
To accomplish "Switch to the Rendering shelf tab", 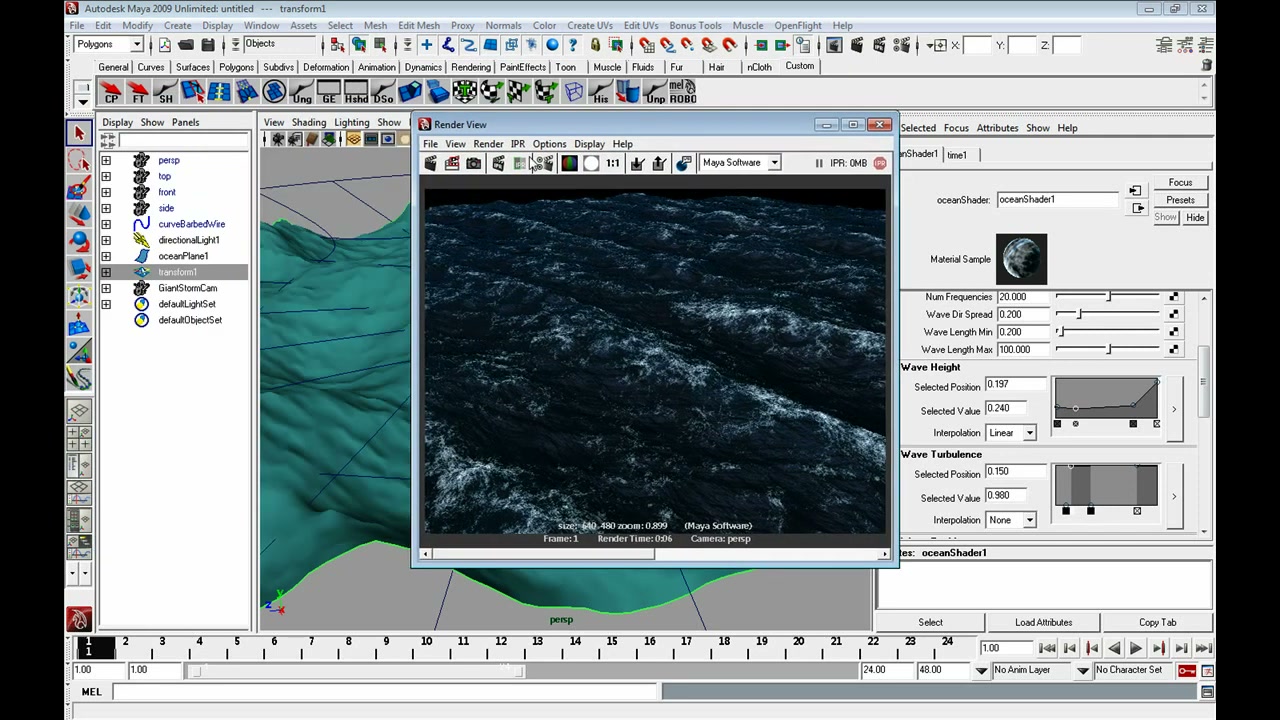I will (x=470, y=67).
